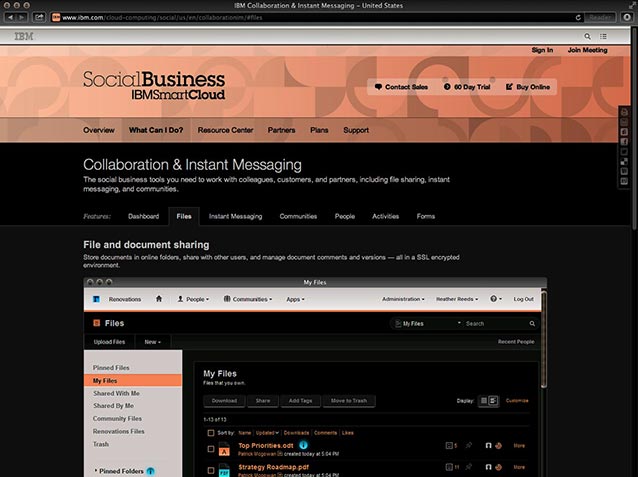The image size is (638, 477).
Task: Click the info icon beside Top Priorities.odt
Action: point(303,445)
